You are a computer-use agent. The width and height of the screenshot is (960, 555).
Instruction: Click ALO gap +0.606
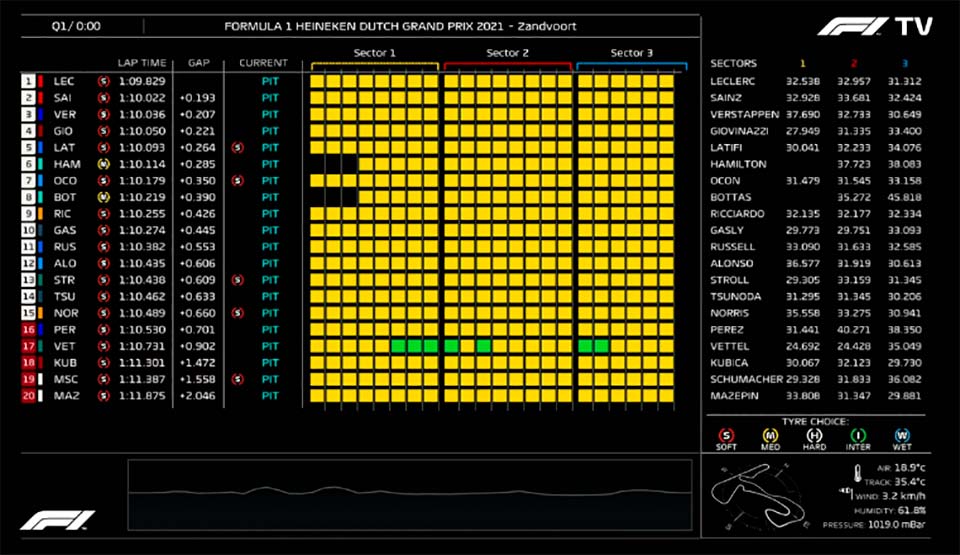[197, 263]
